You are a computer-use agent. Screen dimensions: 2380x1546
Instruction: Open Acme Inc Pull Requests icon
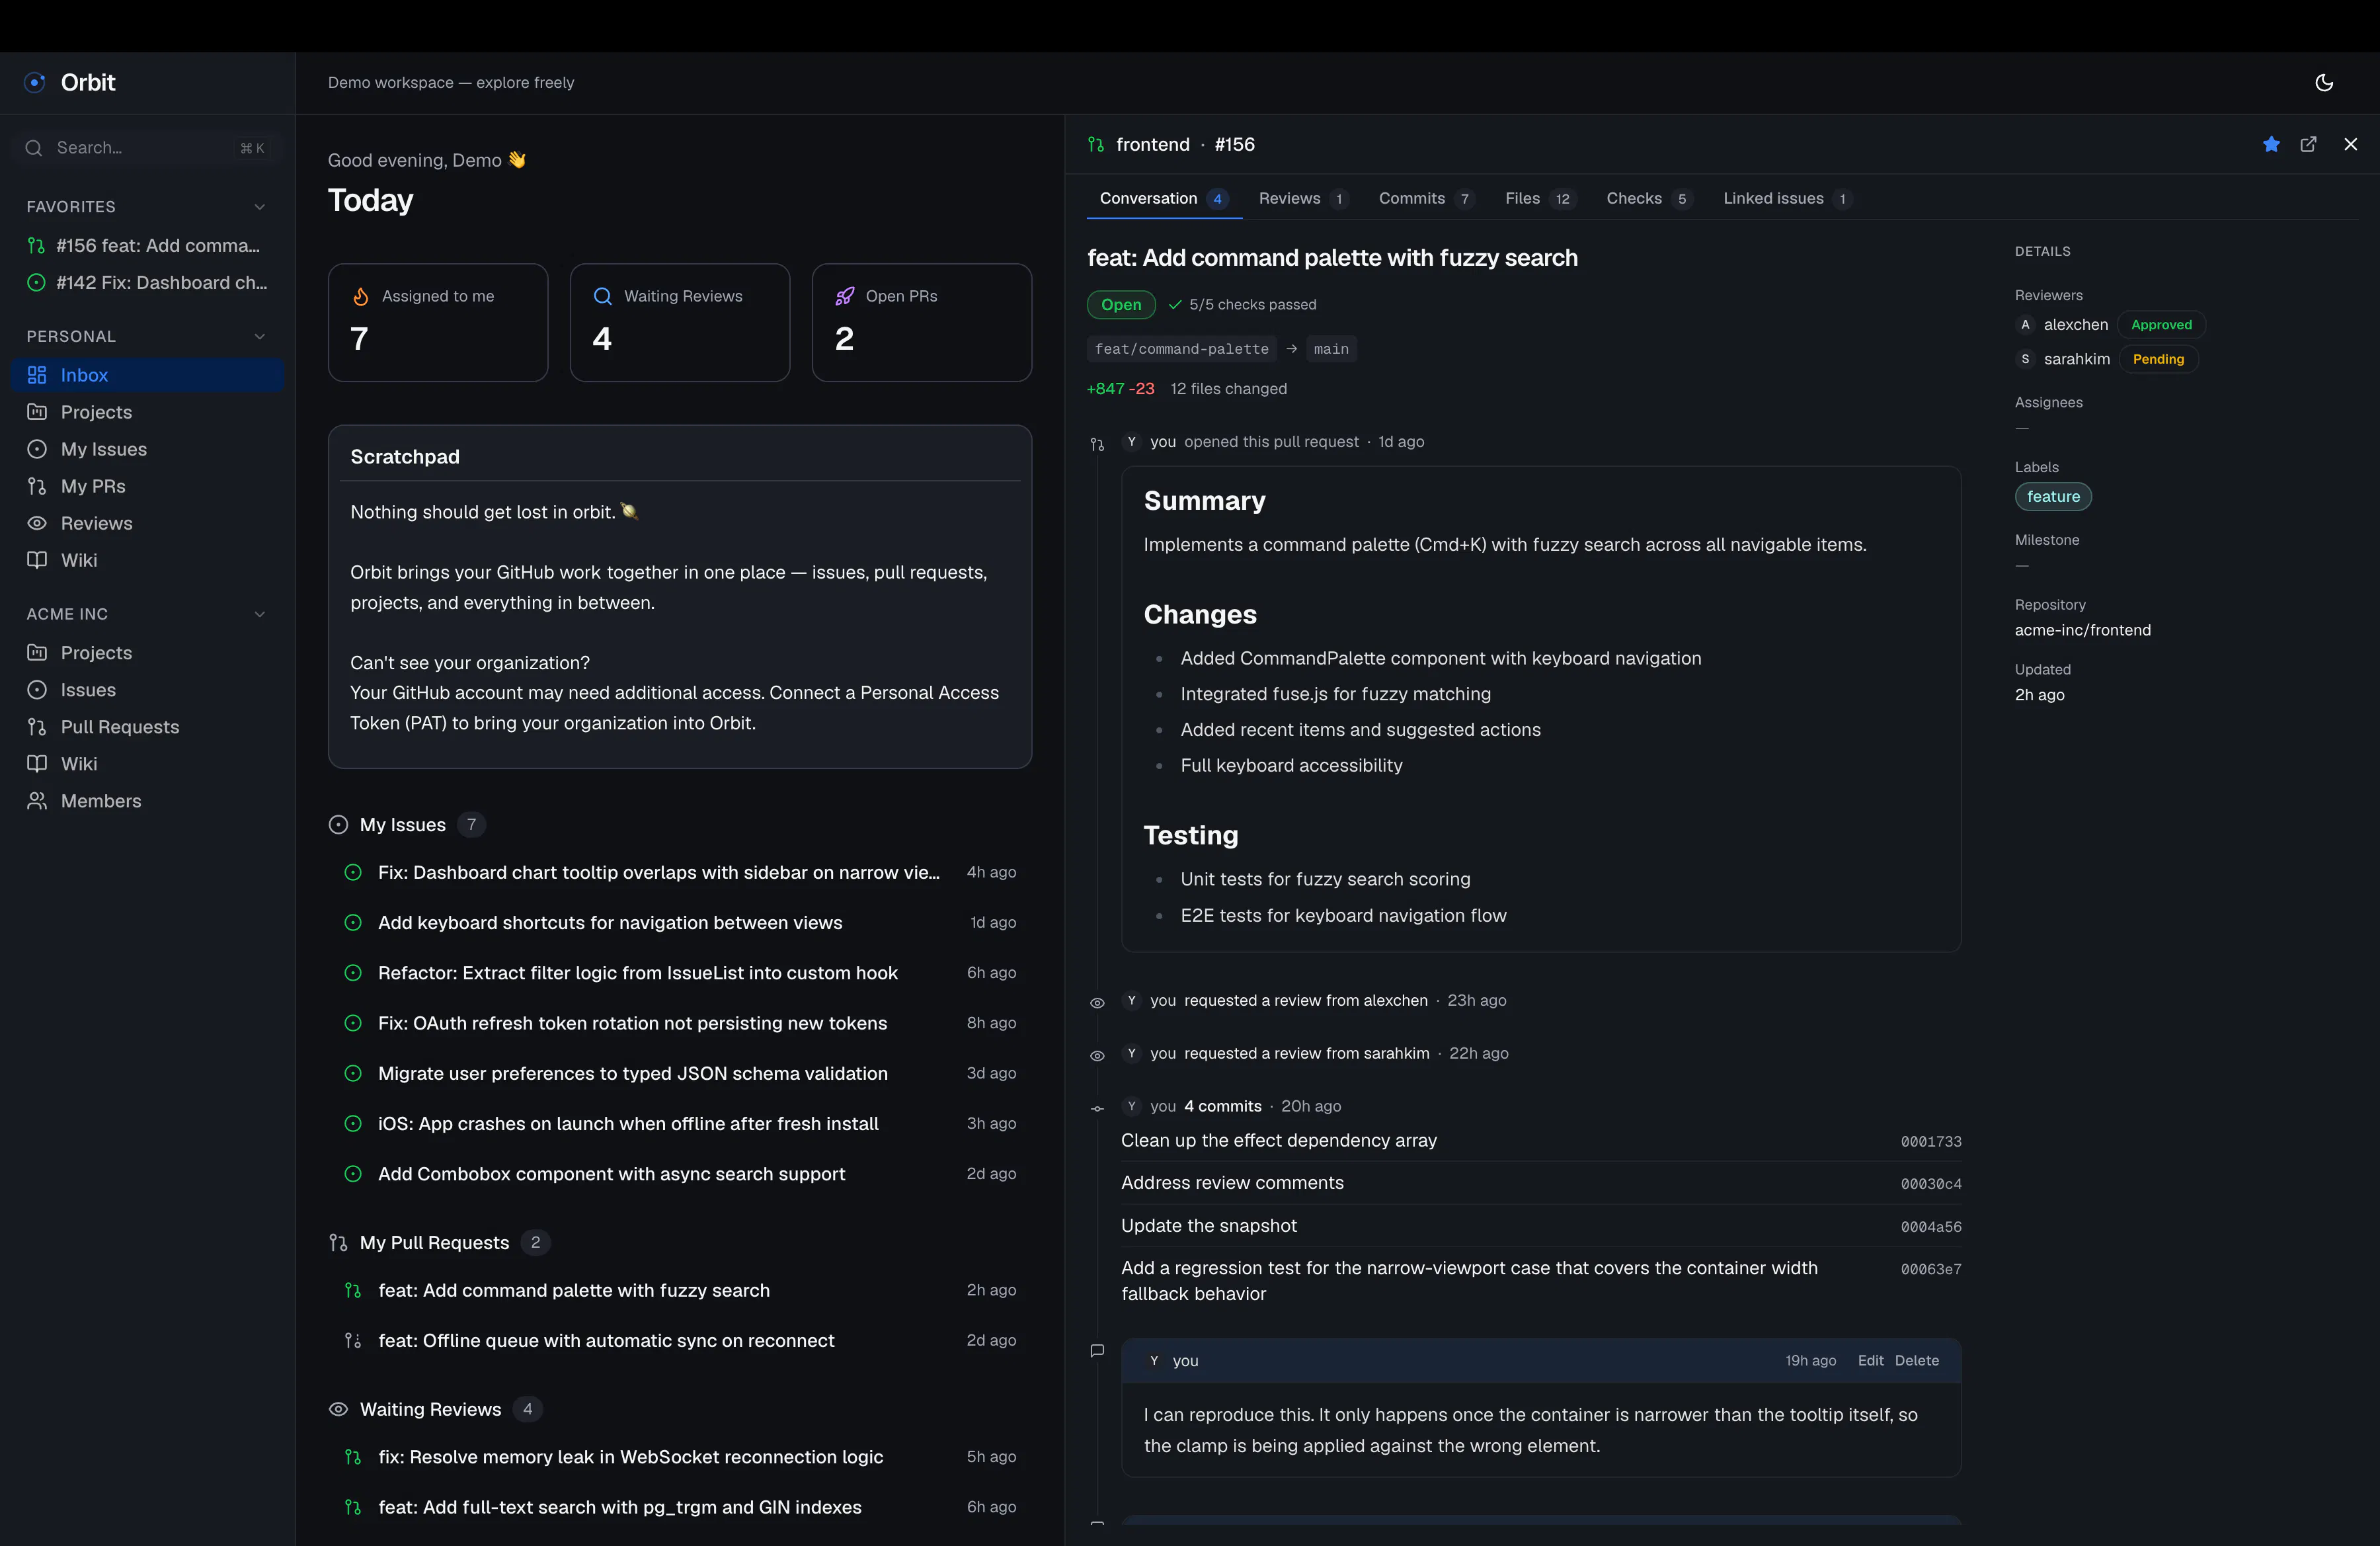pos(37,726)
